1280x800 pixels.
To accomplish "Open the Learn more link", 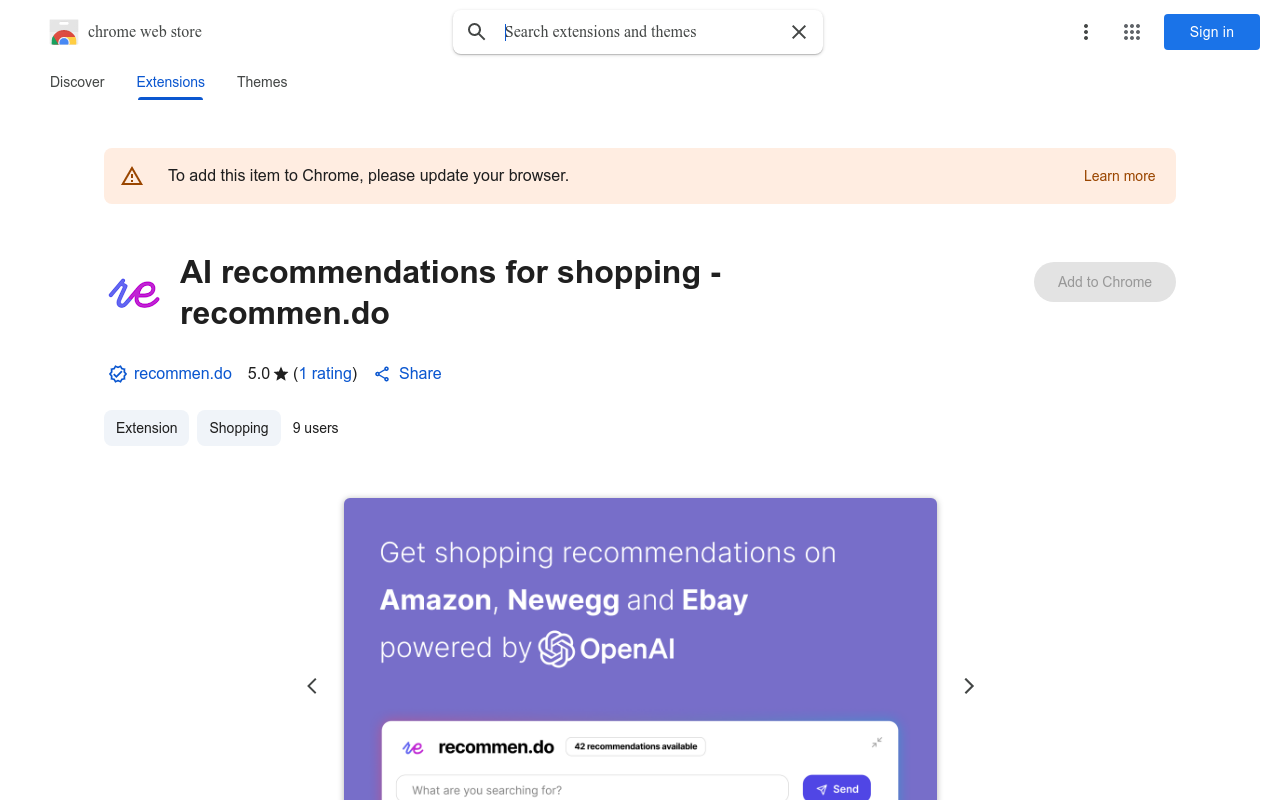I will pyautogui.click(x=1119, y=176).
